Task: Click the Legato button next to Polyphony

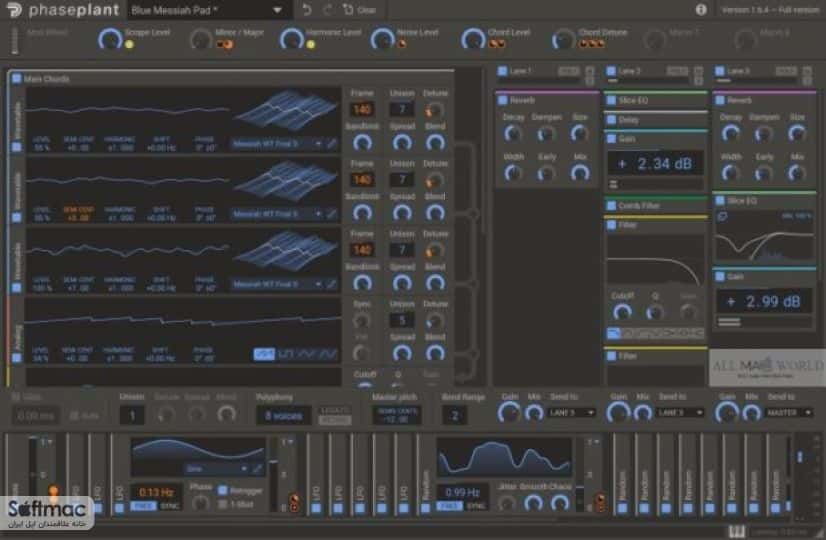Action: pyautogui.click(x=335, y=410)
